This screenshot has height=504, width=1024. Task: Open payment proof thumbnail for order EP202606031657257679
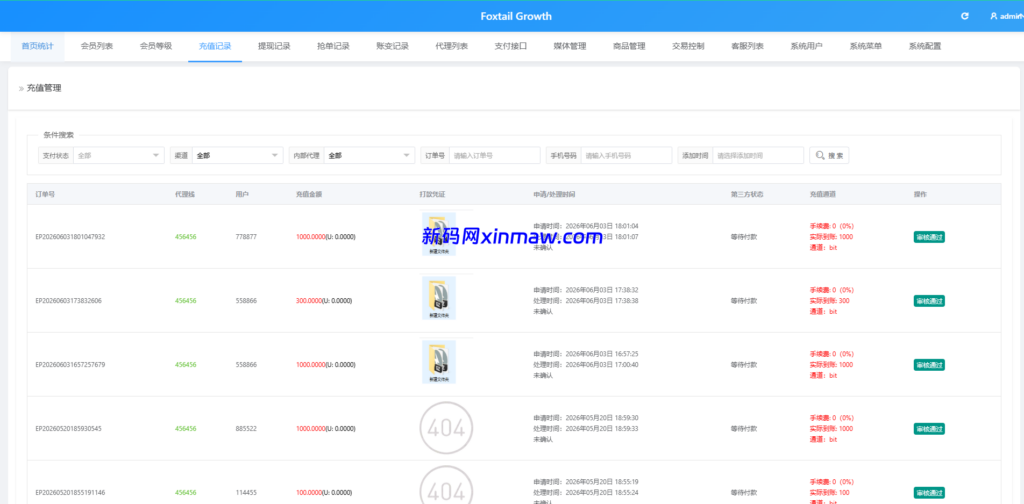point(439,362)
